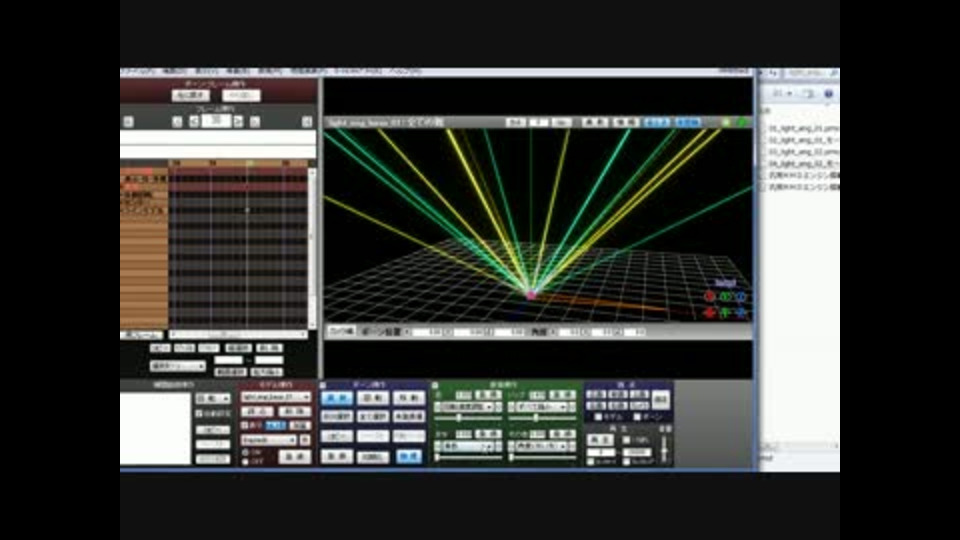The image size is (960, 540).
Task: Click search magnifier in Explorer window
Action: [833, 73]
